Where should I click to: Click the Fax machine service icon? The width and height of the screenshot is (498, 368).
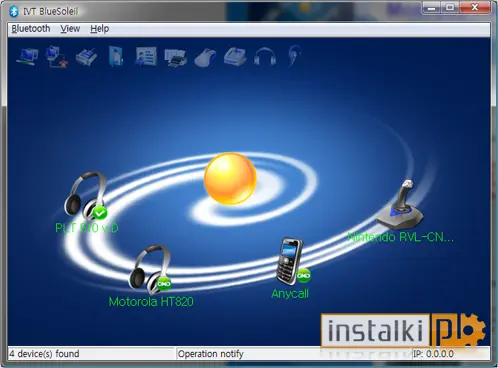pyautogui.click(x=235, y=56)
